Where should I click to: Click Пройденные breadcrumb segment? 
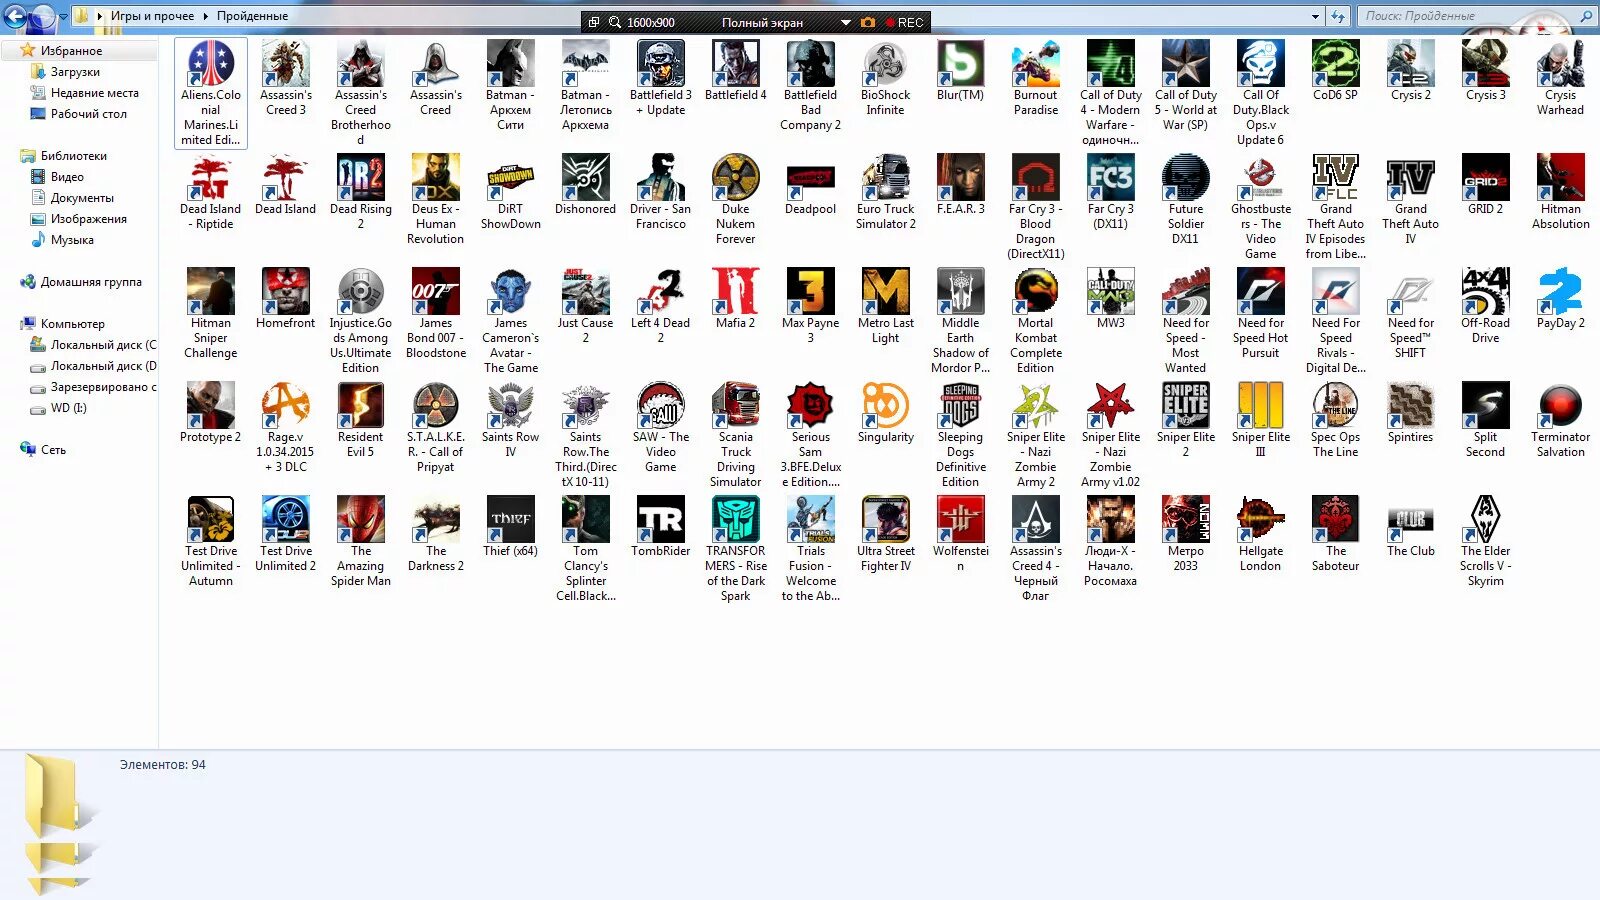[x=252, y=16]
